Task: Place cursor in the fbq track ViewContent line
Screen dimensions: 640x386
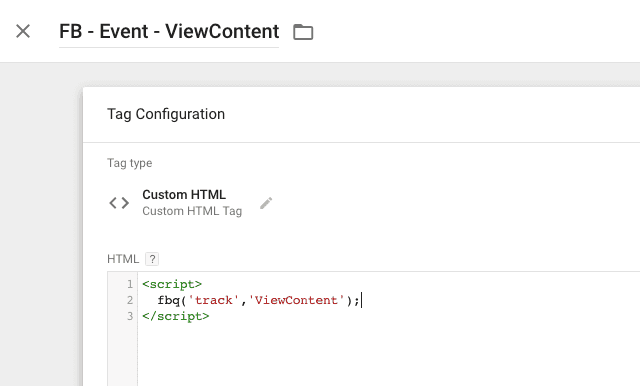Action: coord(259,300)
